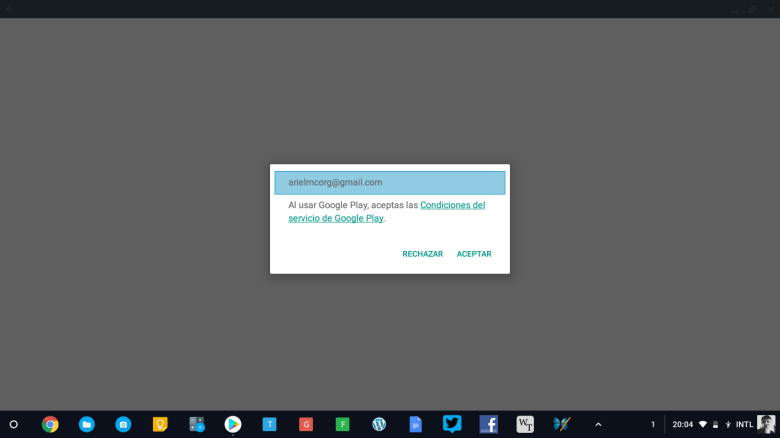Open the notification counter showing 1

pyautogui.click(x=653, y=425)
